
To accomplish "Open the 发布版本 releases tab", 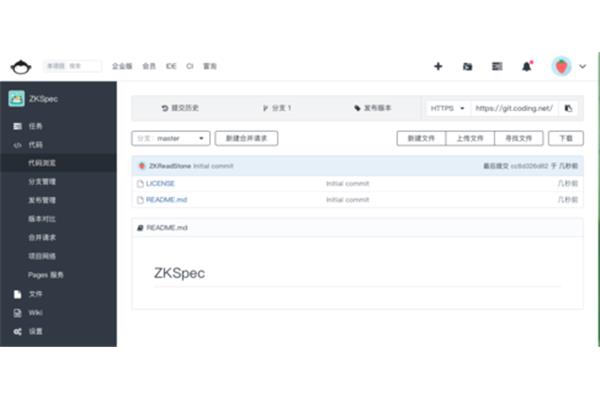I will [372, 108].
